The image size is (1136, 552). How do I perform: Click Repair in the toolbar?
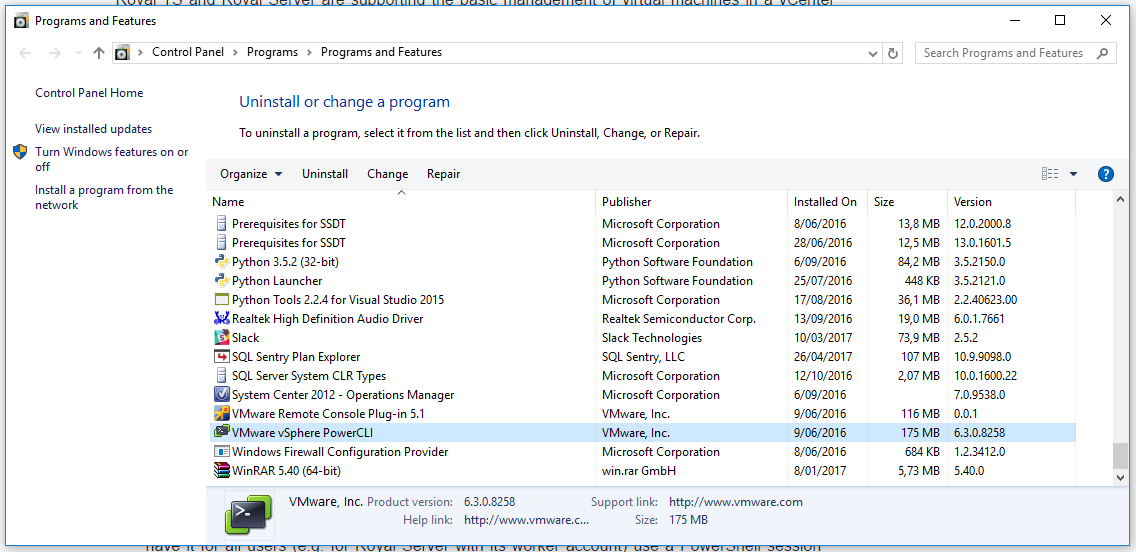pyautogui.click(x=443, y=174)
